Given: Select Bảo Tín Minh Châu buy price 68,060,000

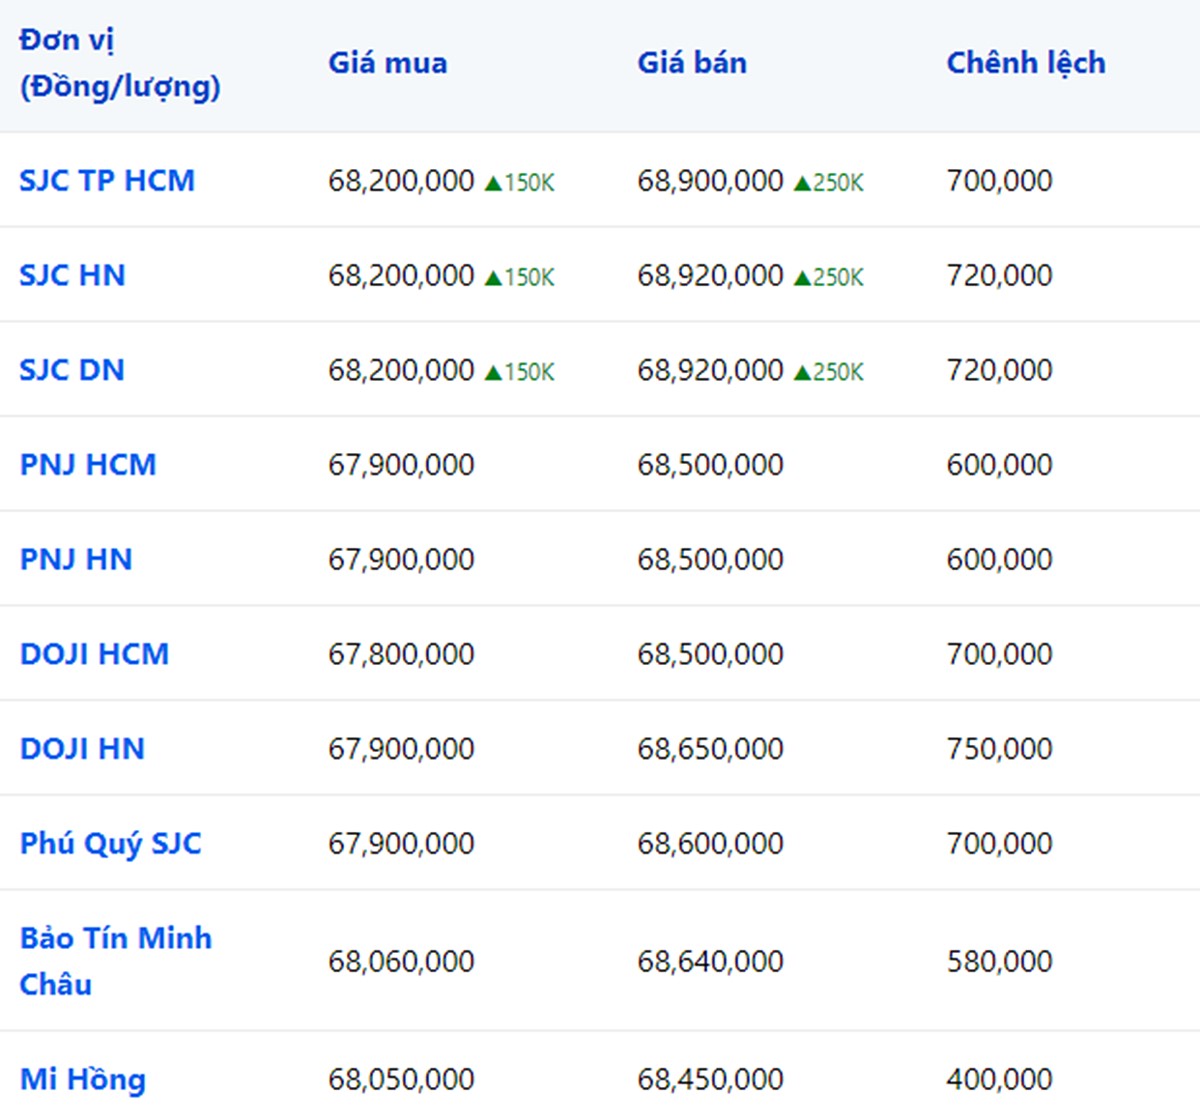Looking at the screenshot, I should point(401,962).
